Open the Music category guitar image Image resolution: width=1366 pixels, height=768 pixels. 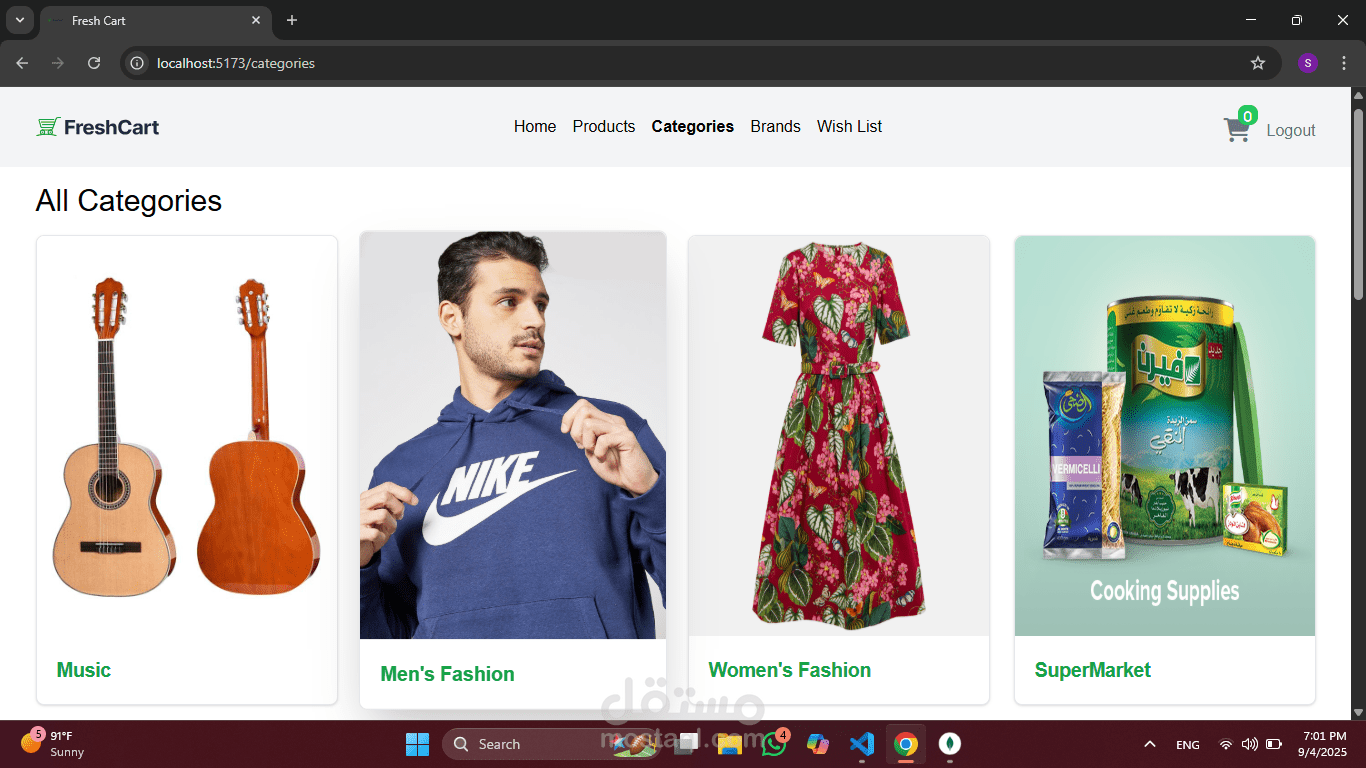pyautogui.click(x=187, y=436)
